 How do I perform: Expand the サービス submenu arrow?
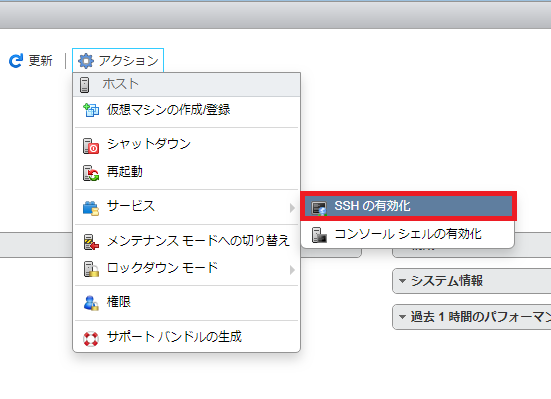tap(292, 207)
